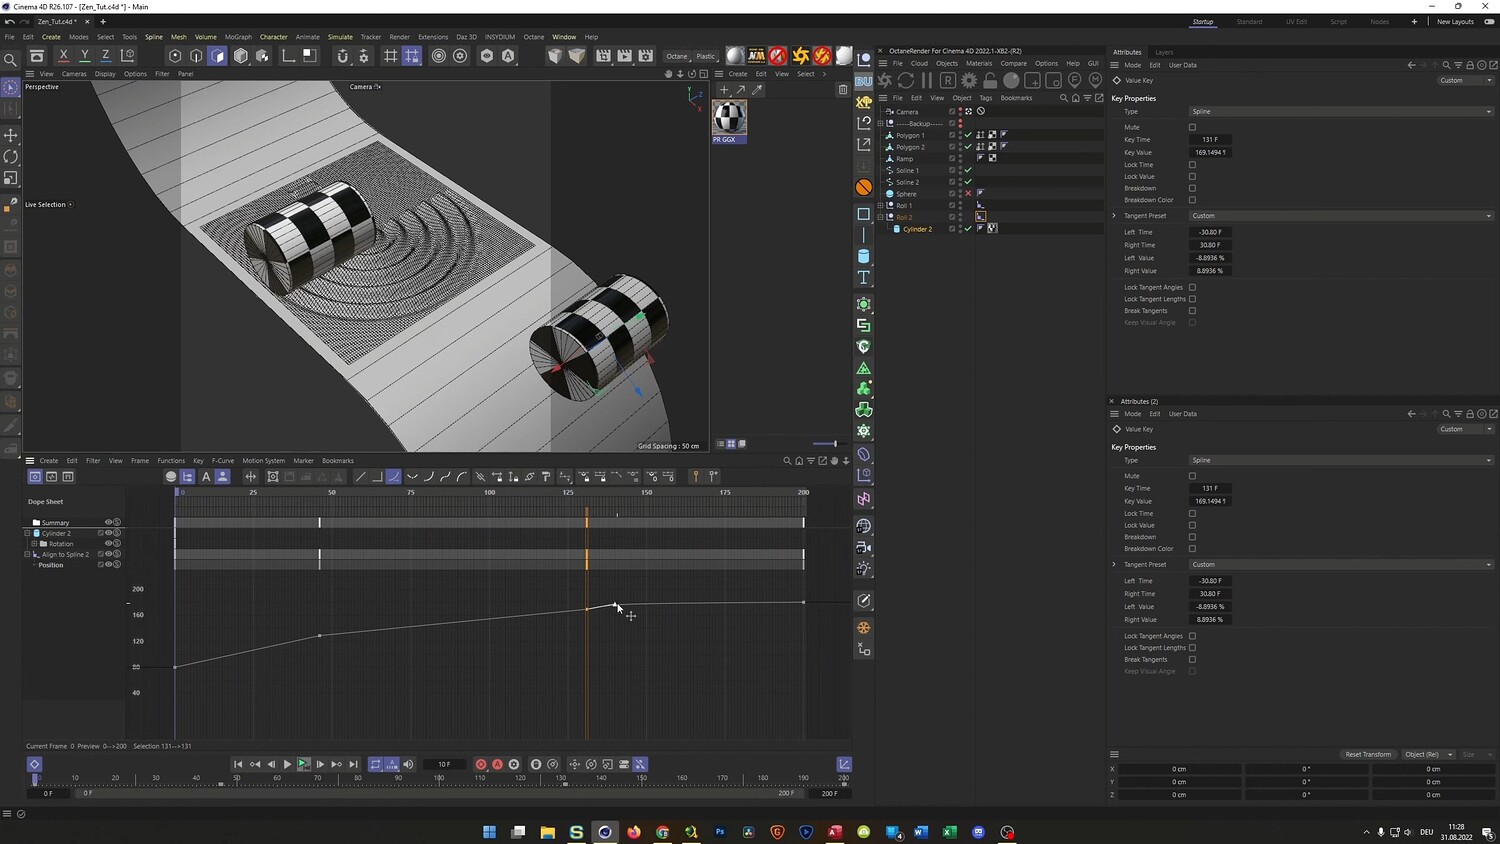
Task: Open Tangent Preset dropdown in upper Attributes
Action: tap(1342, 216)
